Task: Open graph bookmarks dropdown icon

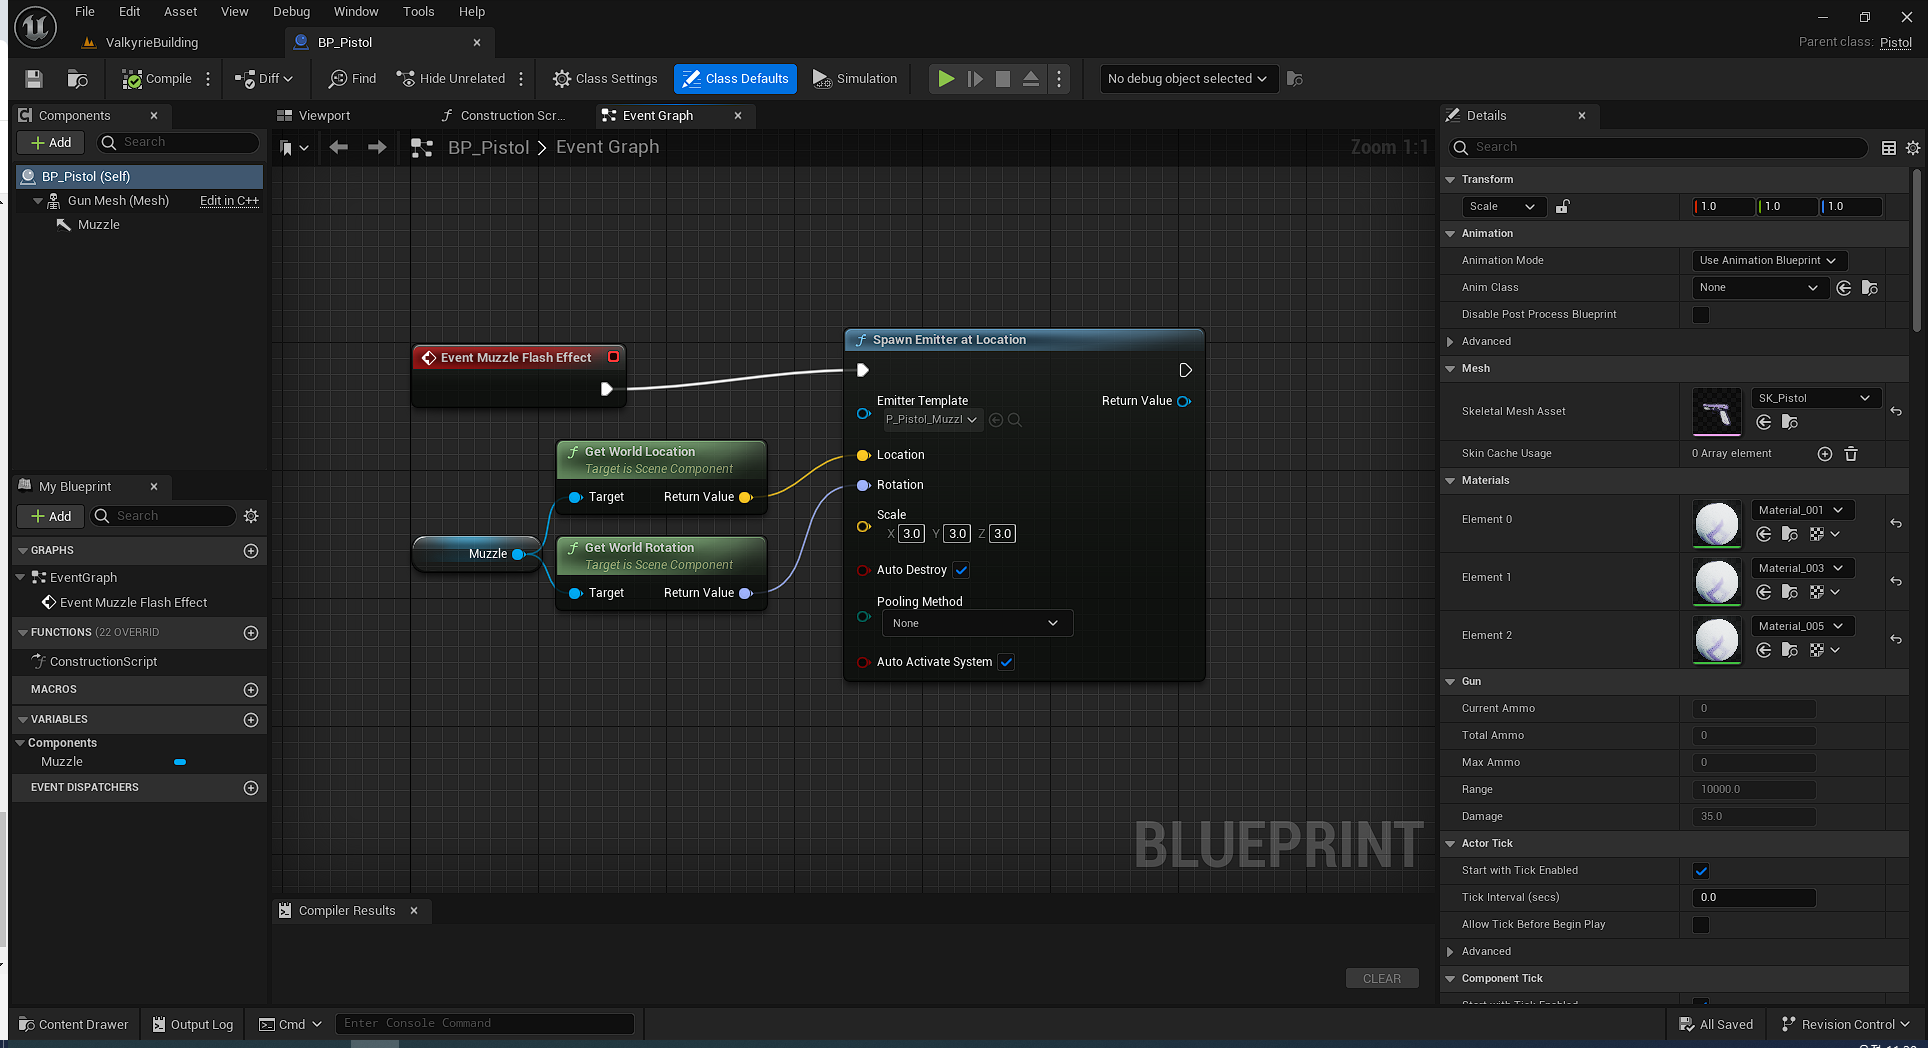Action: (293, 148)
